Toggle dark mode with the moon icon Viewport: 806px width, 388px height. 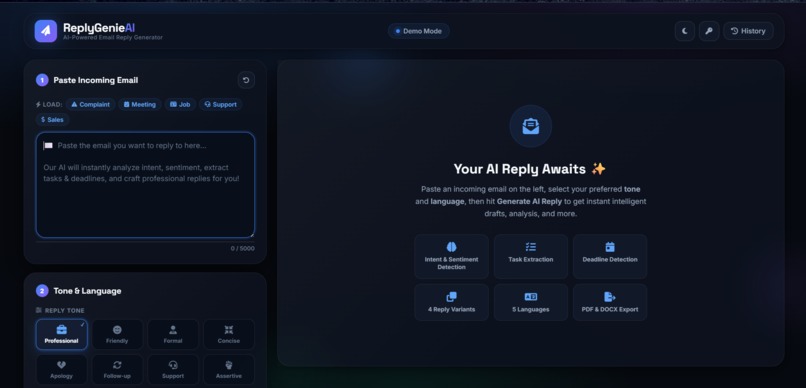[x=685, y=31]
